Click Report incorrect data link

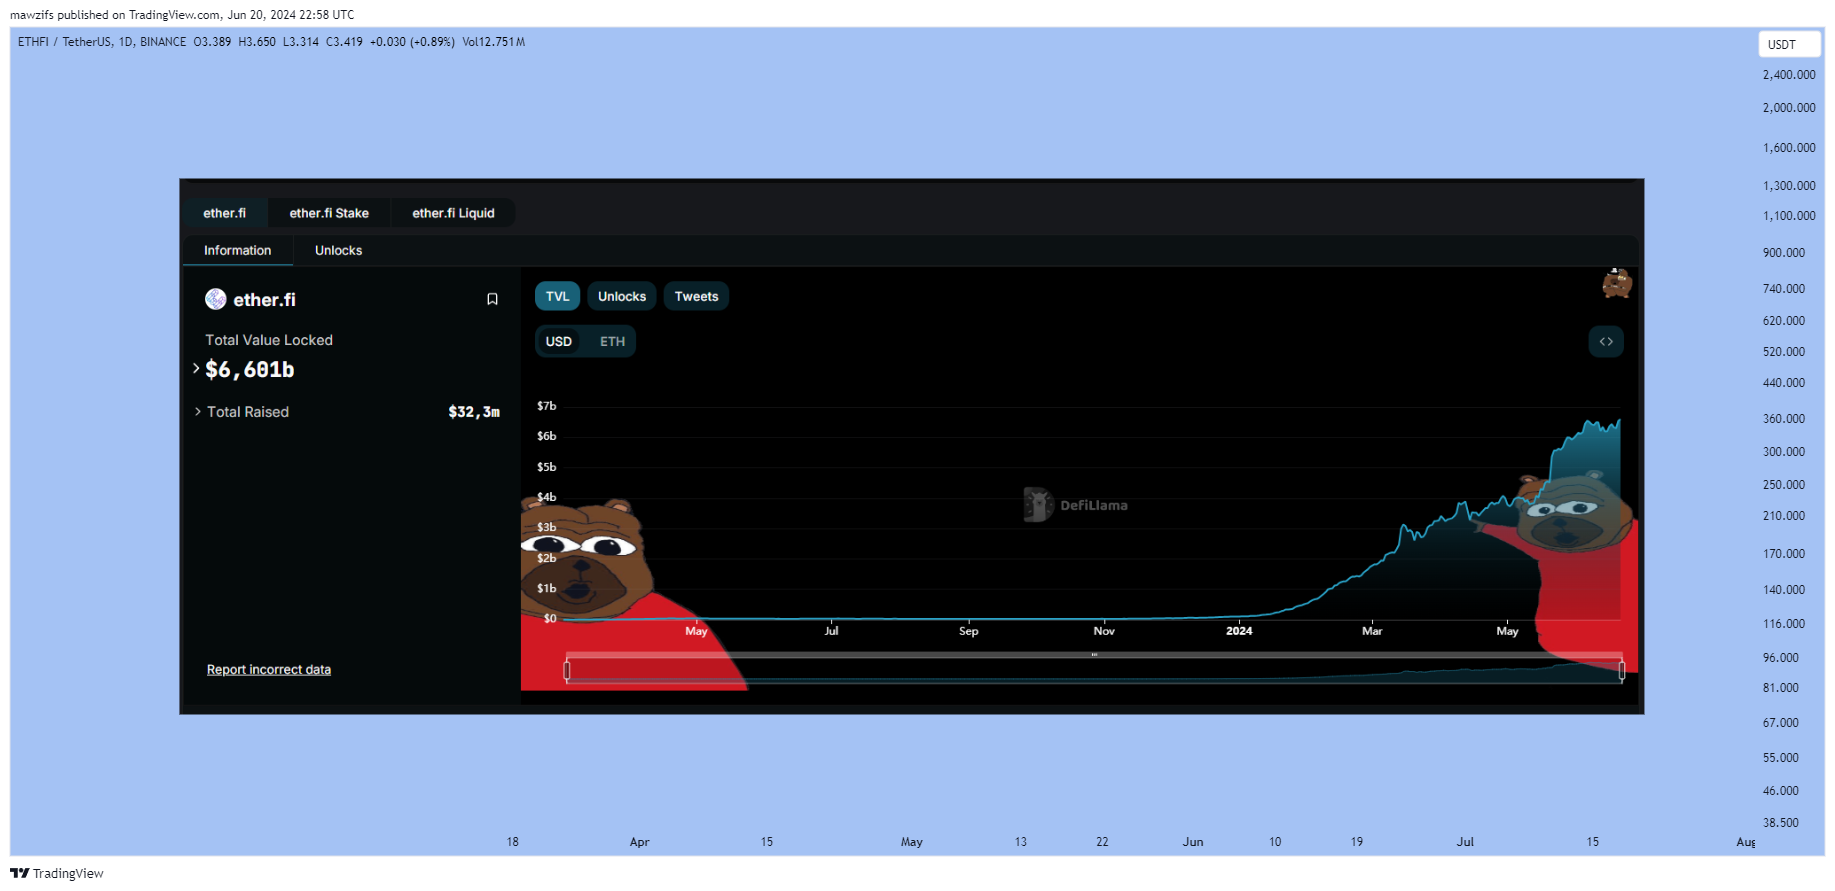click(x=269, y=670)
